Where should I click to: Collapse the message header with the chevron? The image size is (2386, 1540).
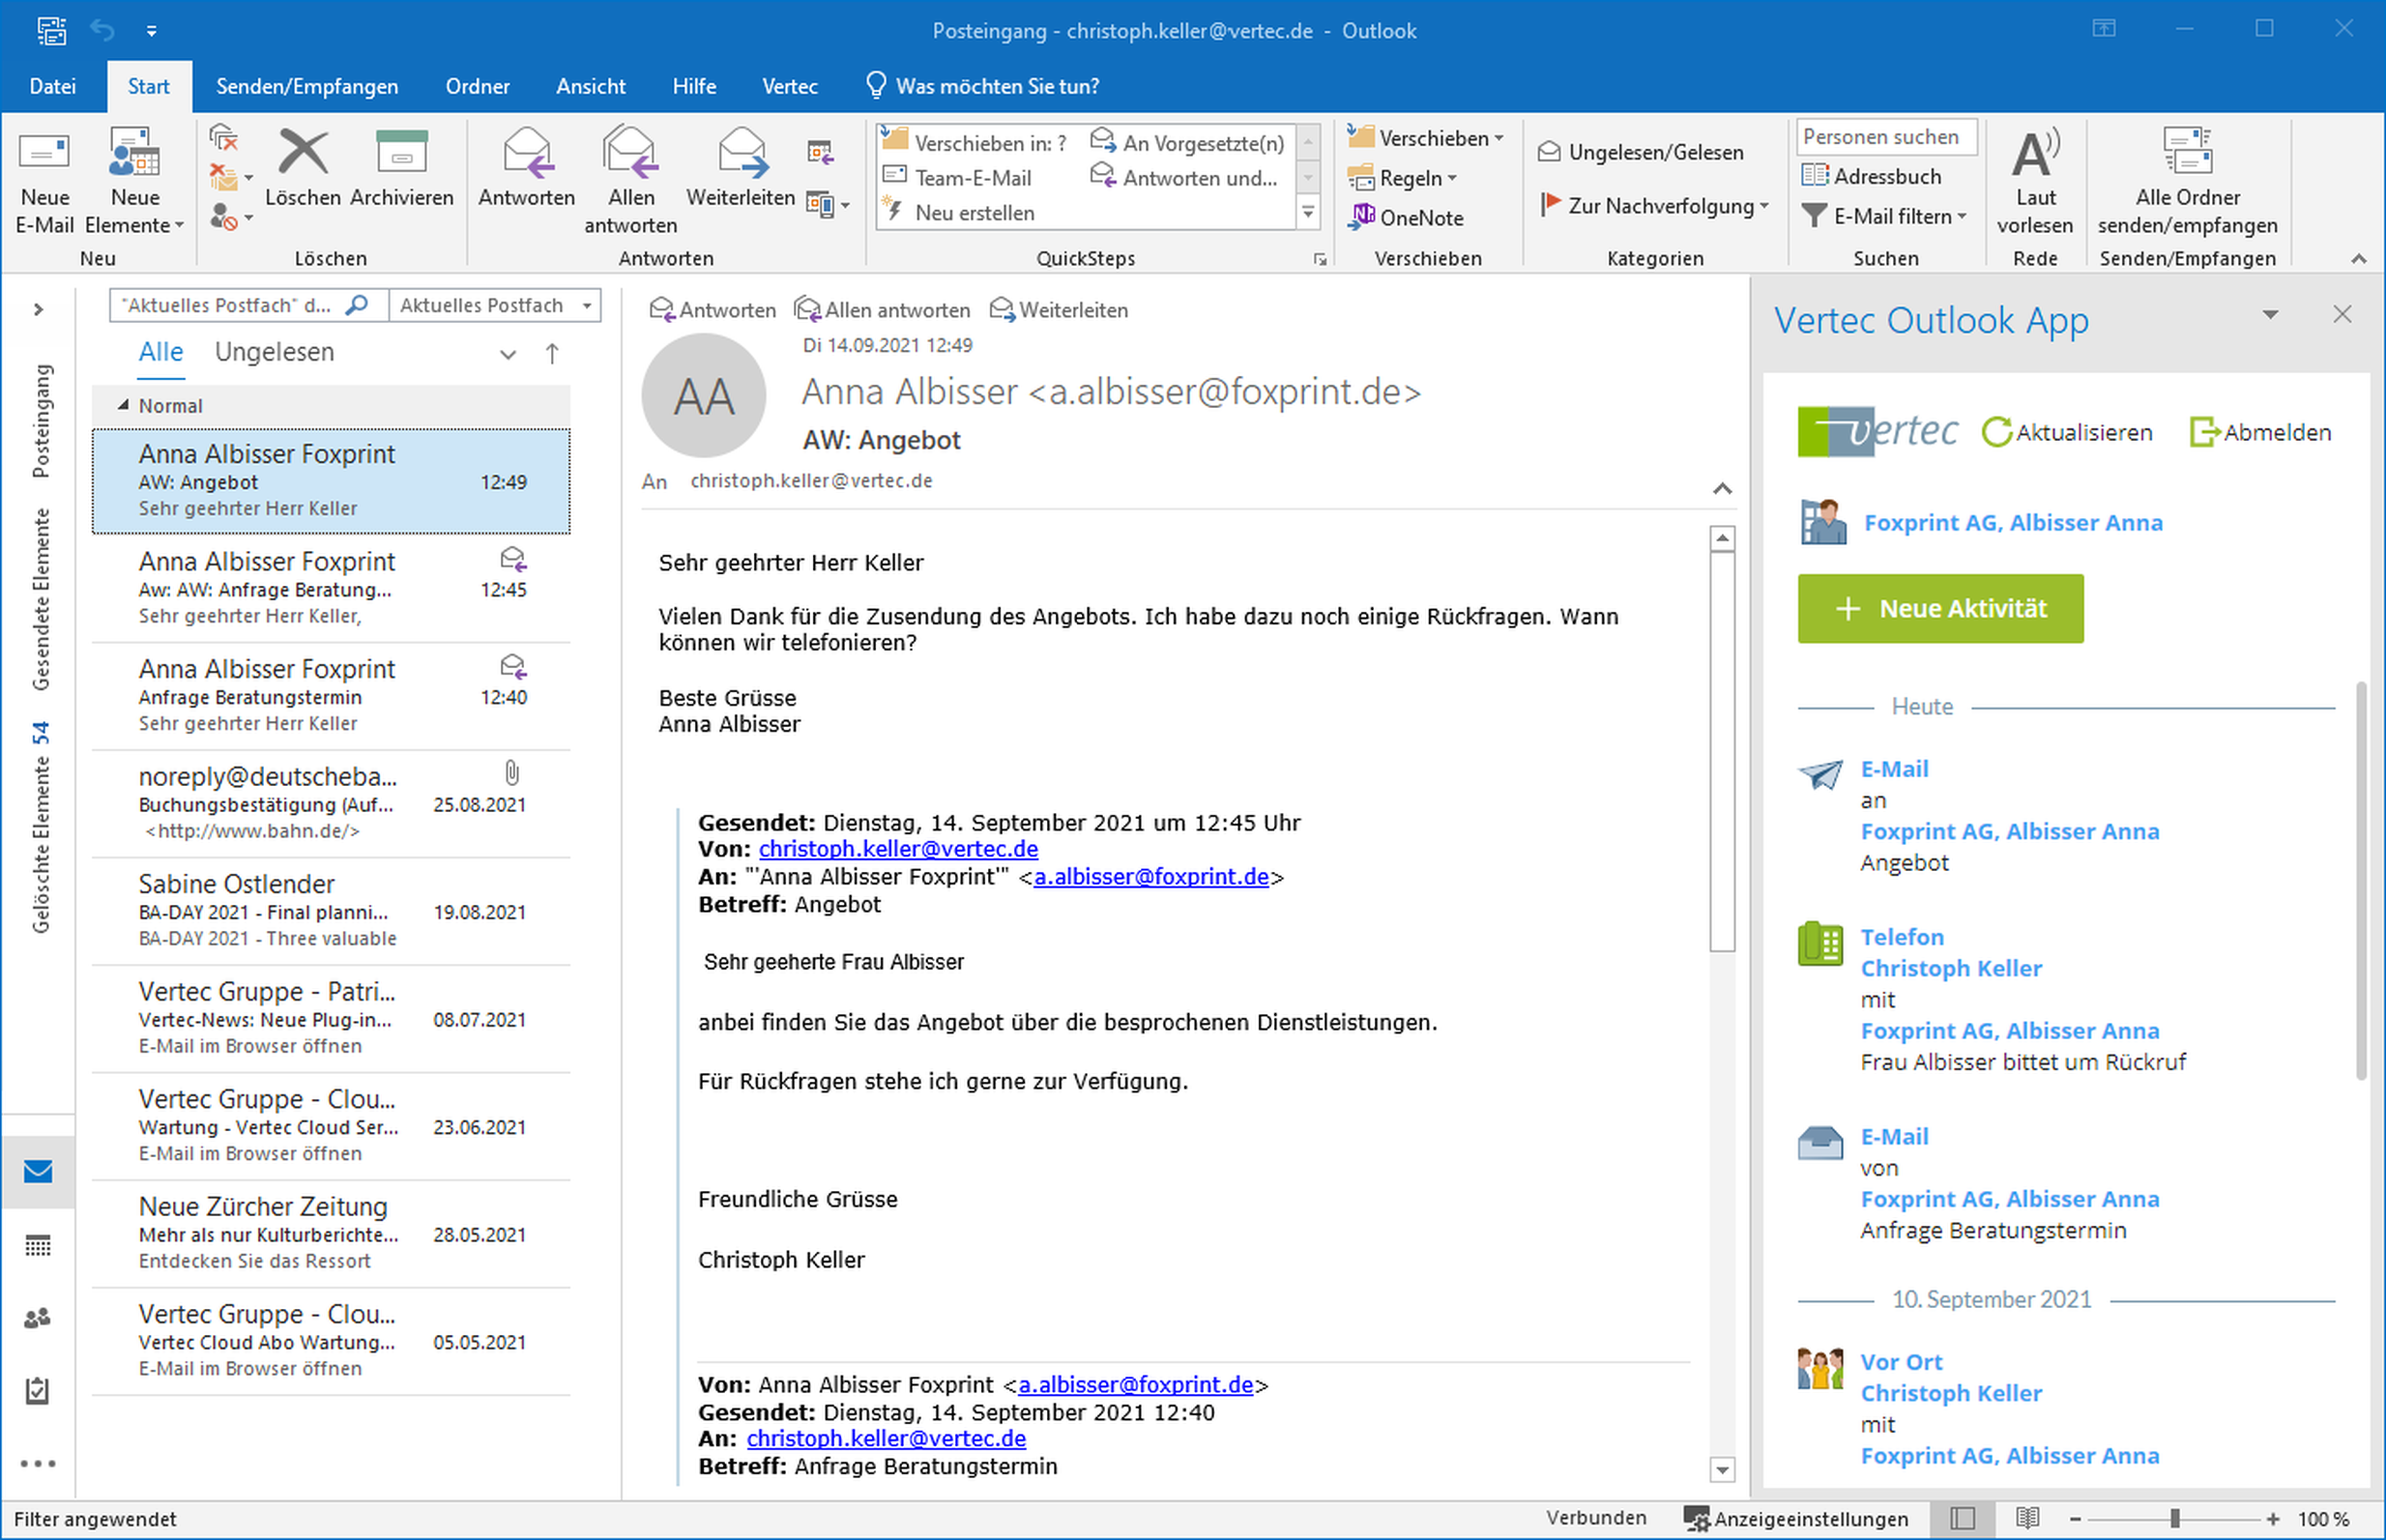pos(1723,489)
